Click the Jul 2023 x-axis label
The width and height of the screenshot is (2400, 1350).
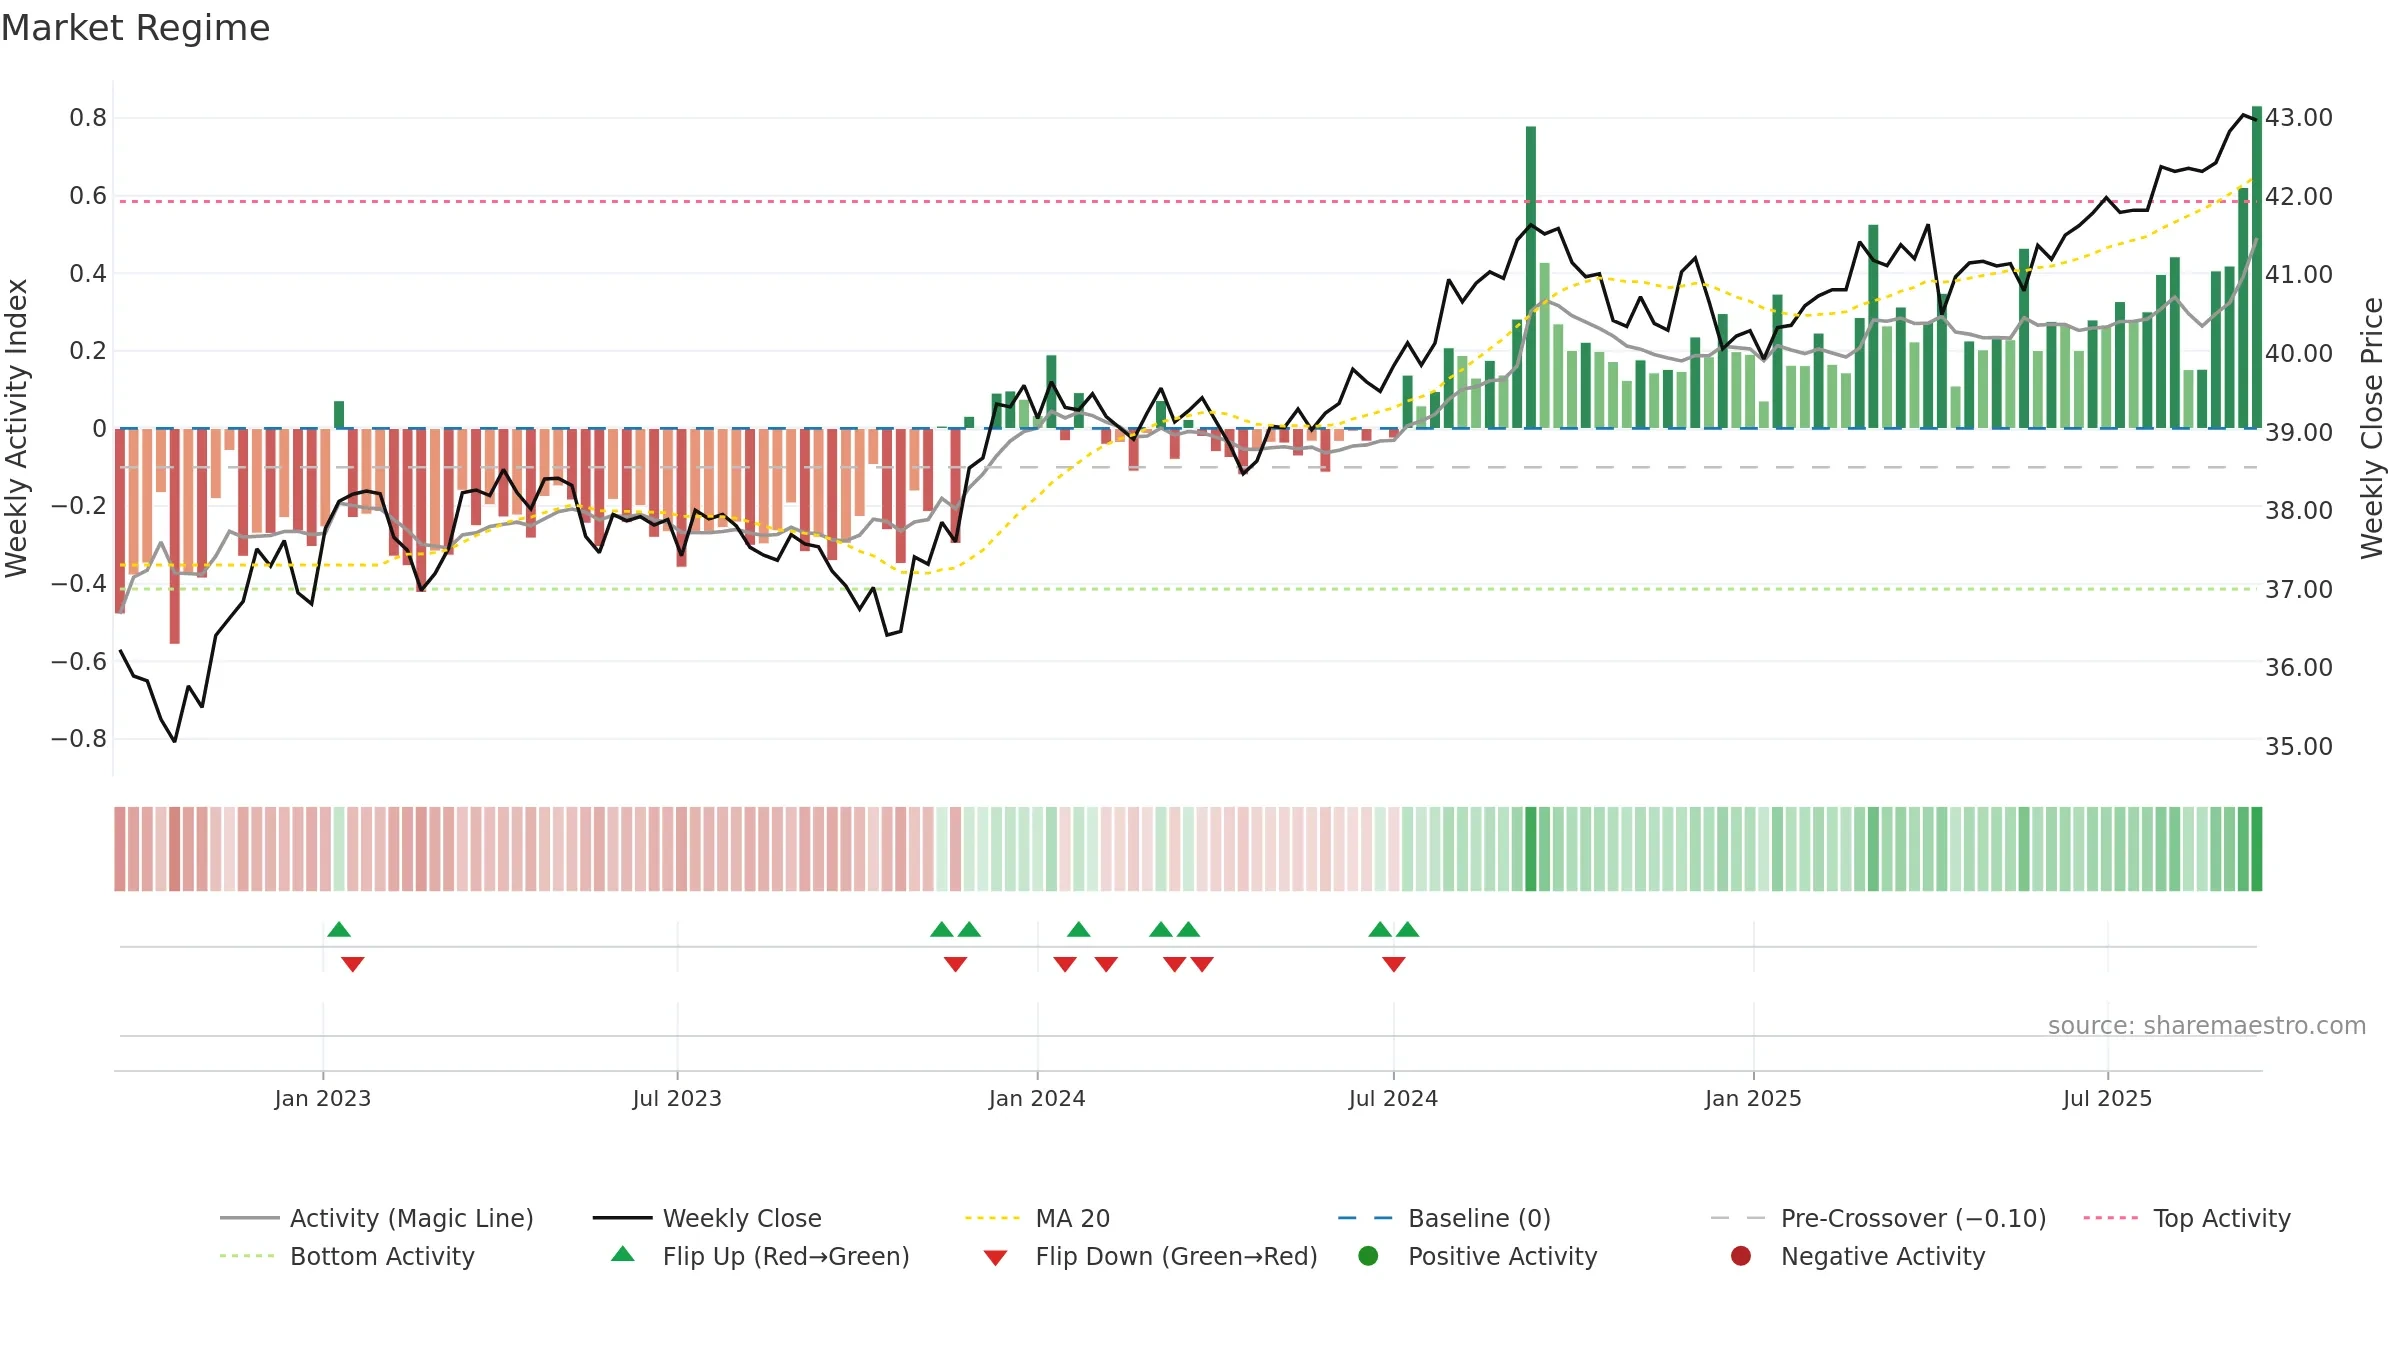click(677, 1098)
